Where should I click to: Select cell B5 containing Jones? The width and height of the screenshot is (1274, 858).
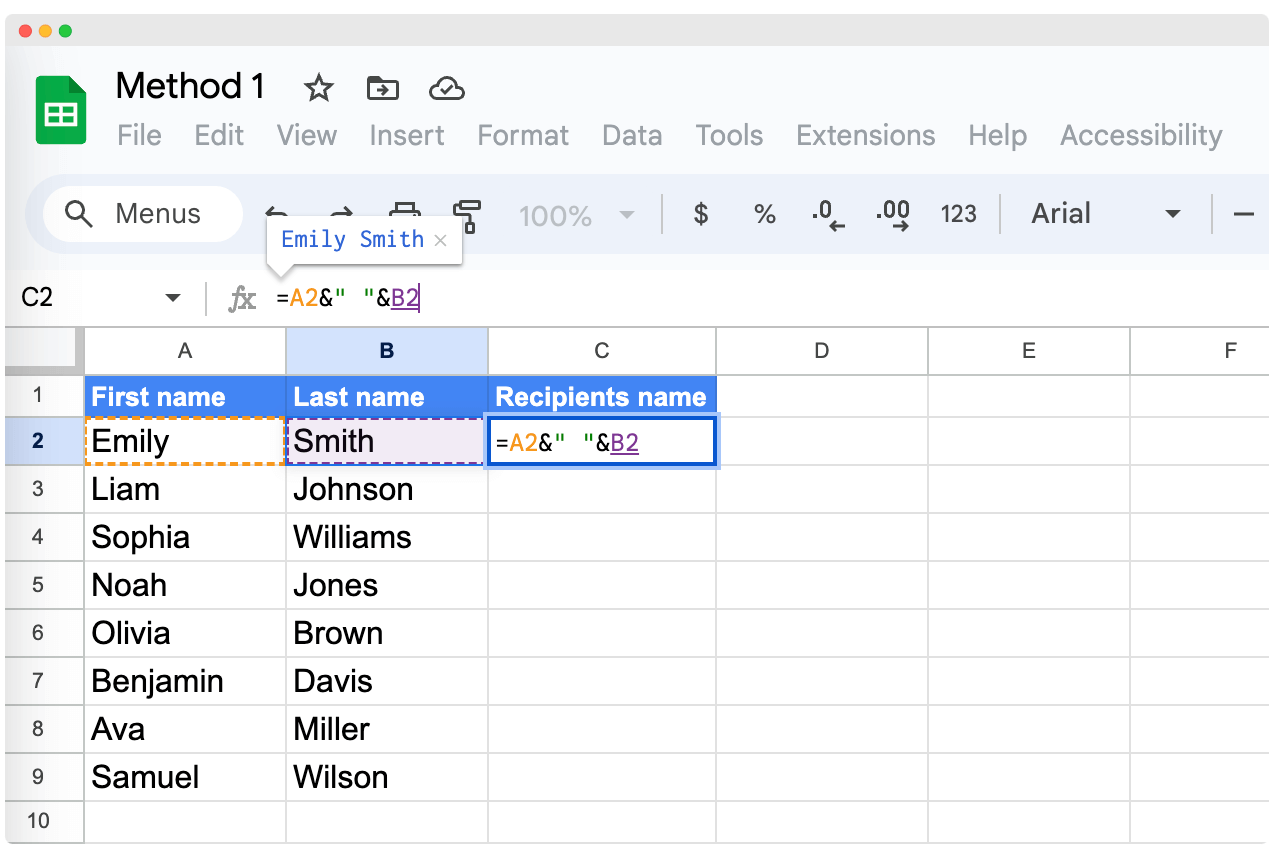(x=386, y=585)
